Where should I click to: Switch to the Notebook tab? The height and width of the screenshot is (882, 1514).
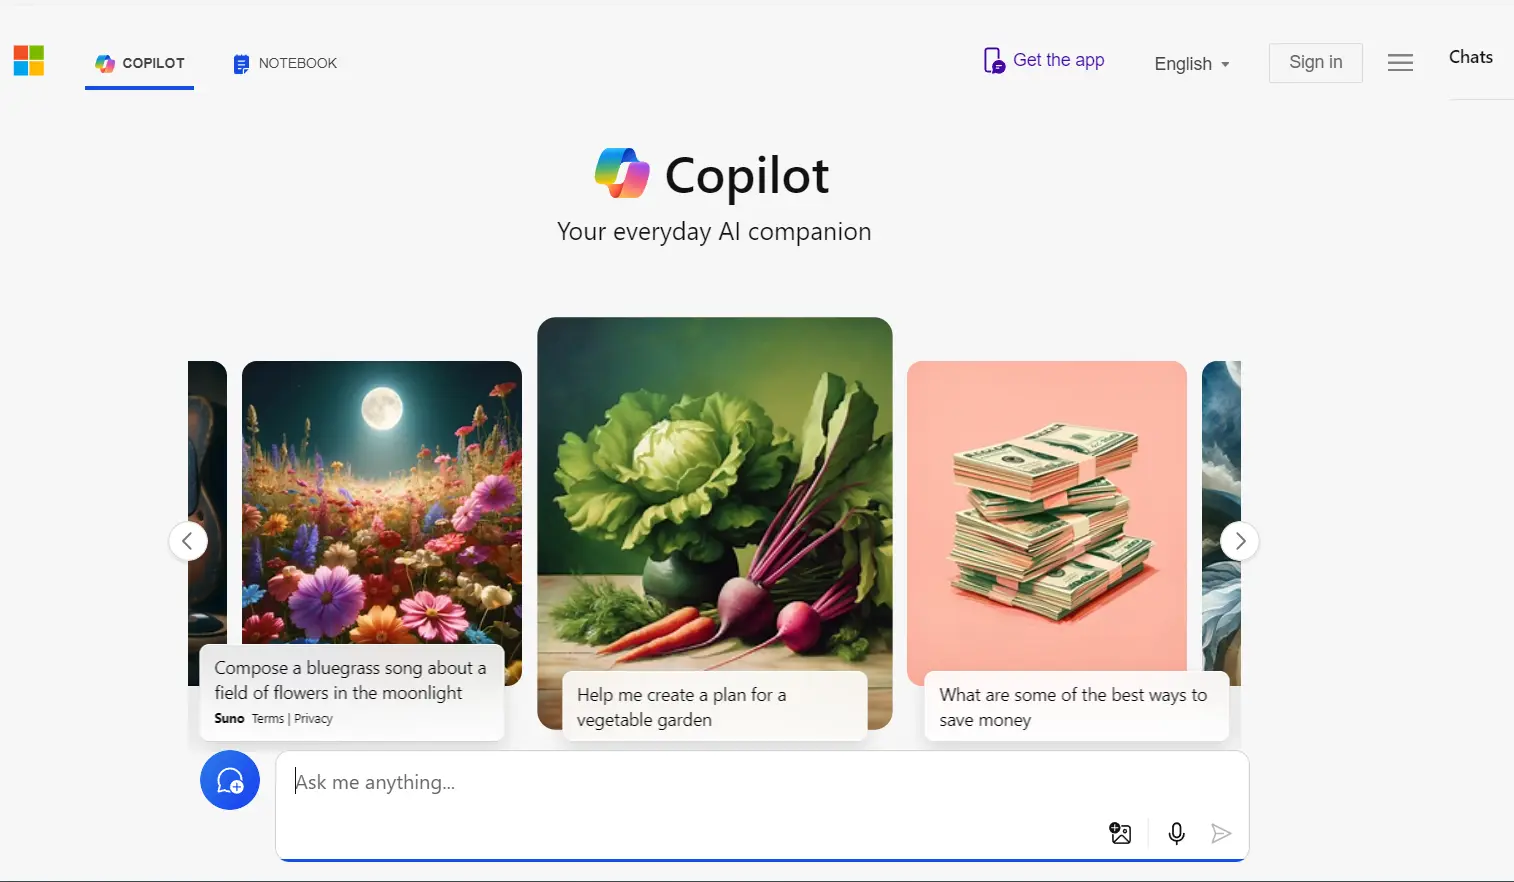[x=285, y=63]
